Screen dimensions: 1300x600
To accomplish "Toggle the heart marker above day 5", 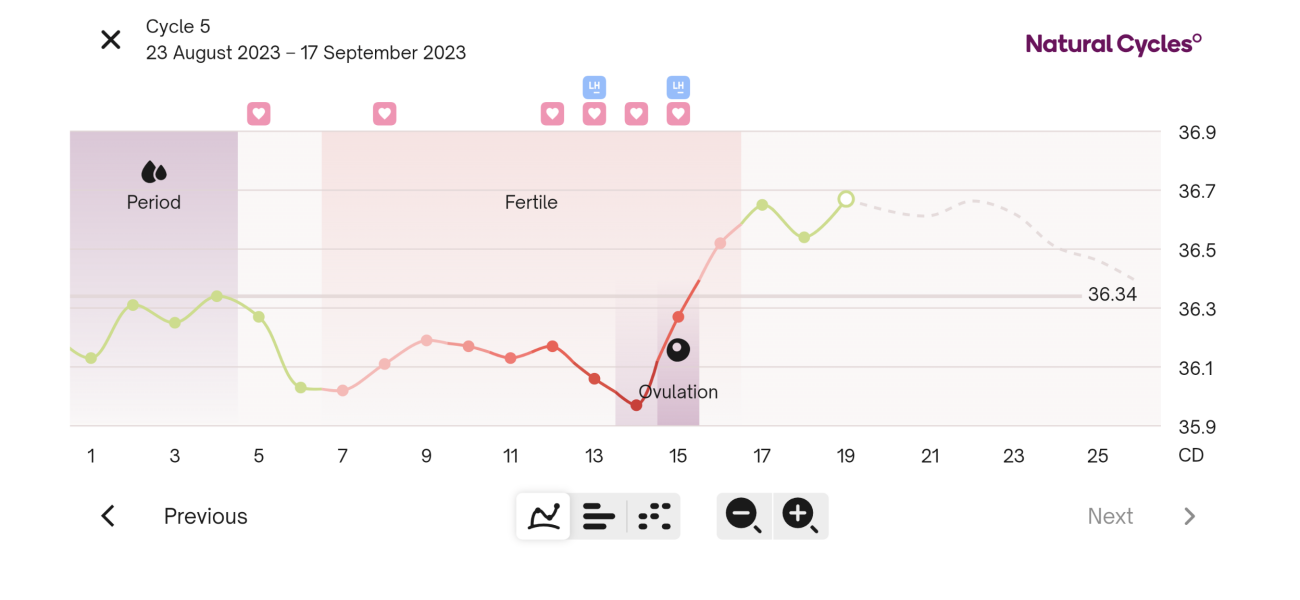I will [x=259, y=114].
